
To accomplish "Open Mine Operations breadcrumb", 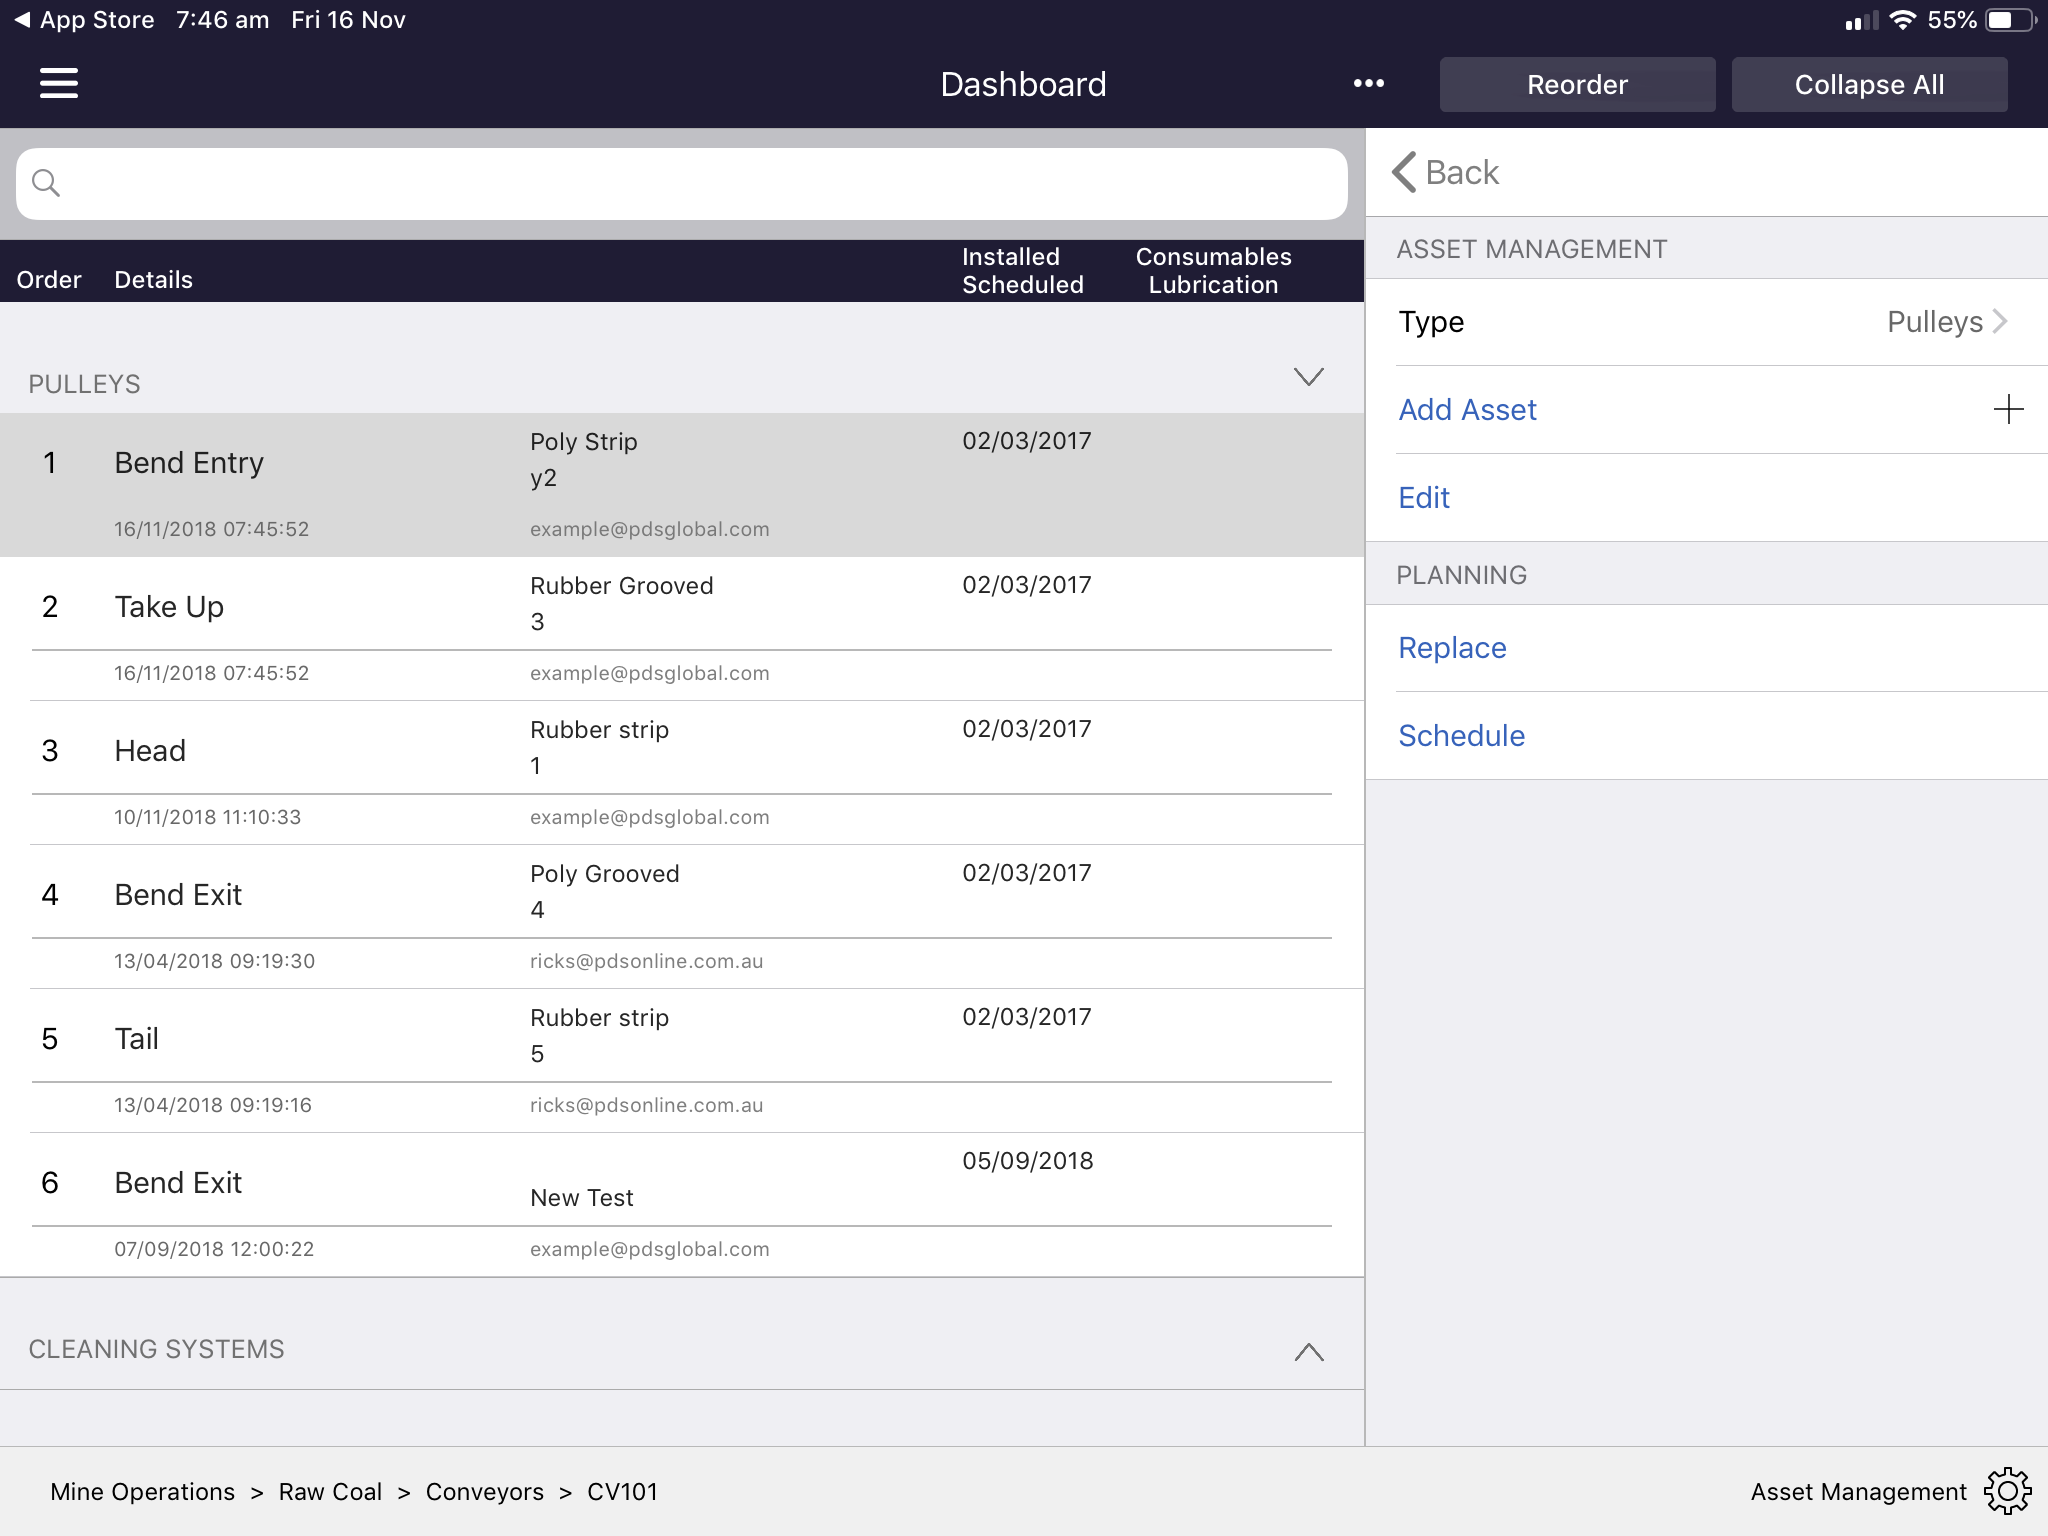I will (x=142, y=1491).
